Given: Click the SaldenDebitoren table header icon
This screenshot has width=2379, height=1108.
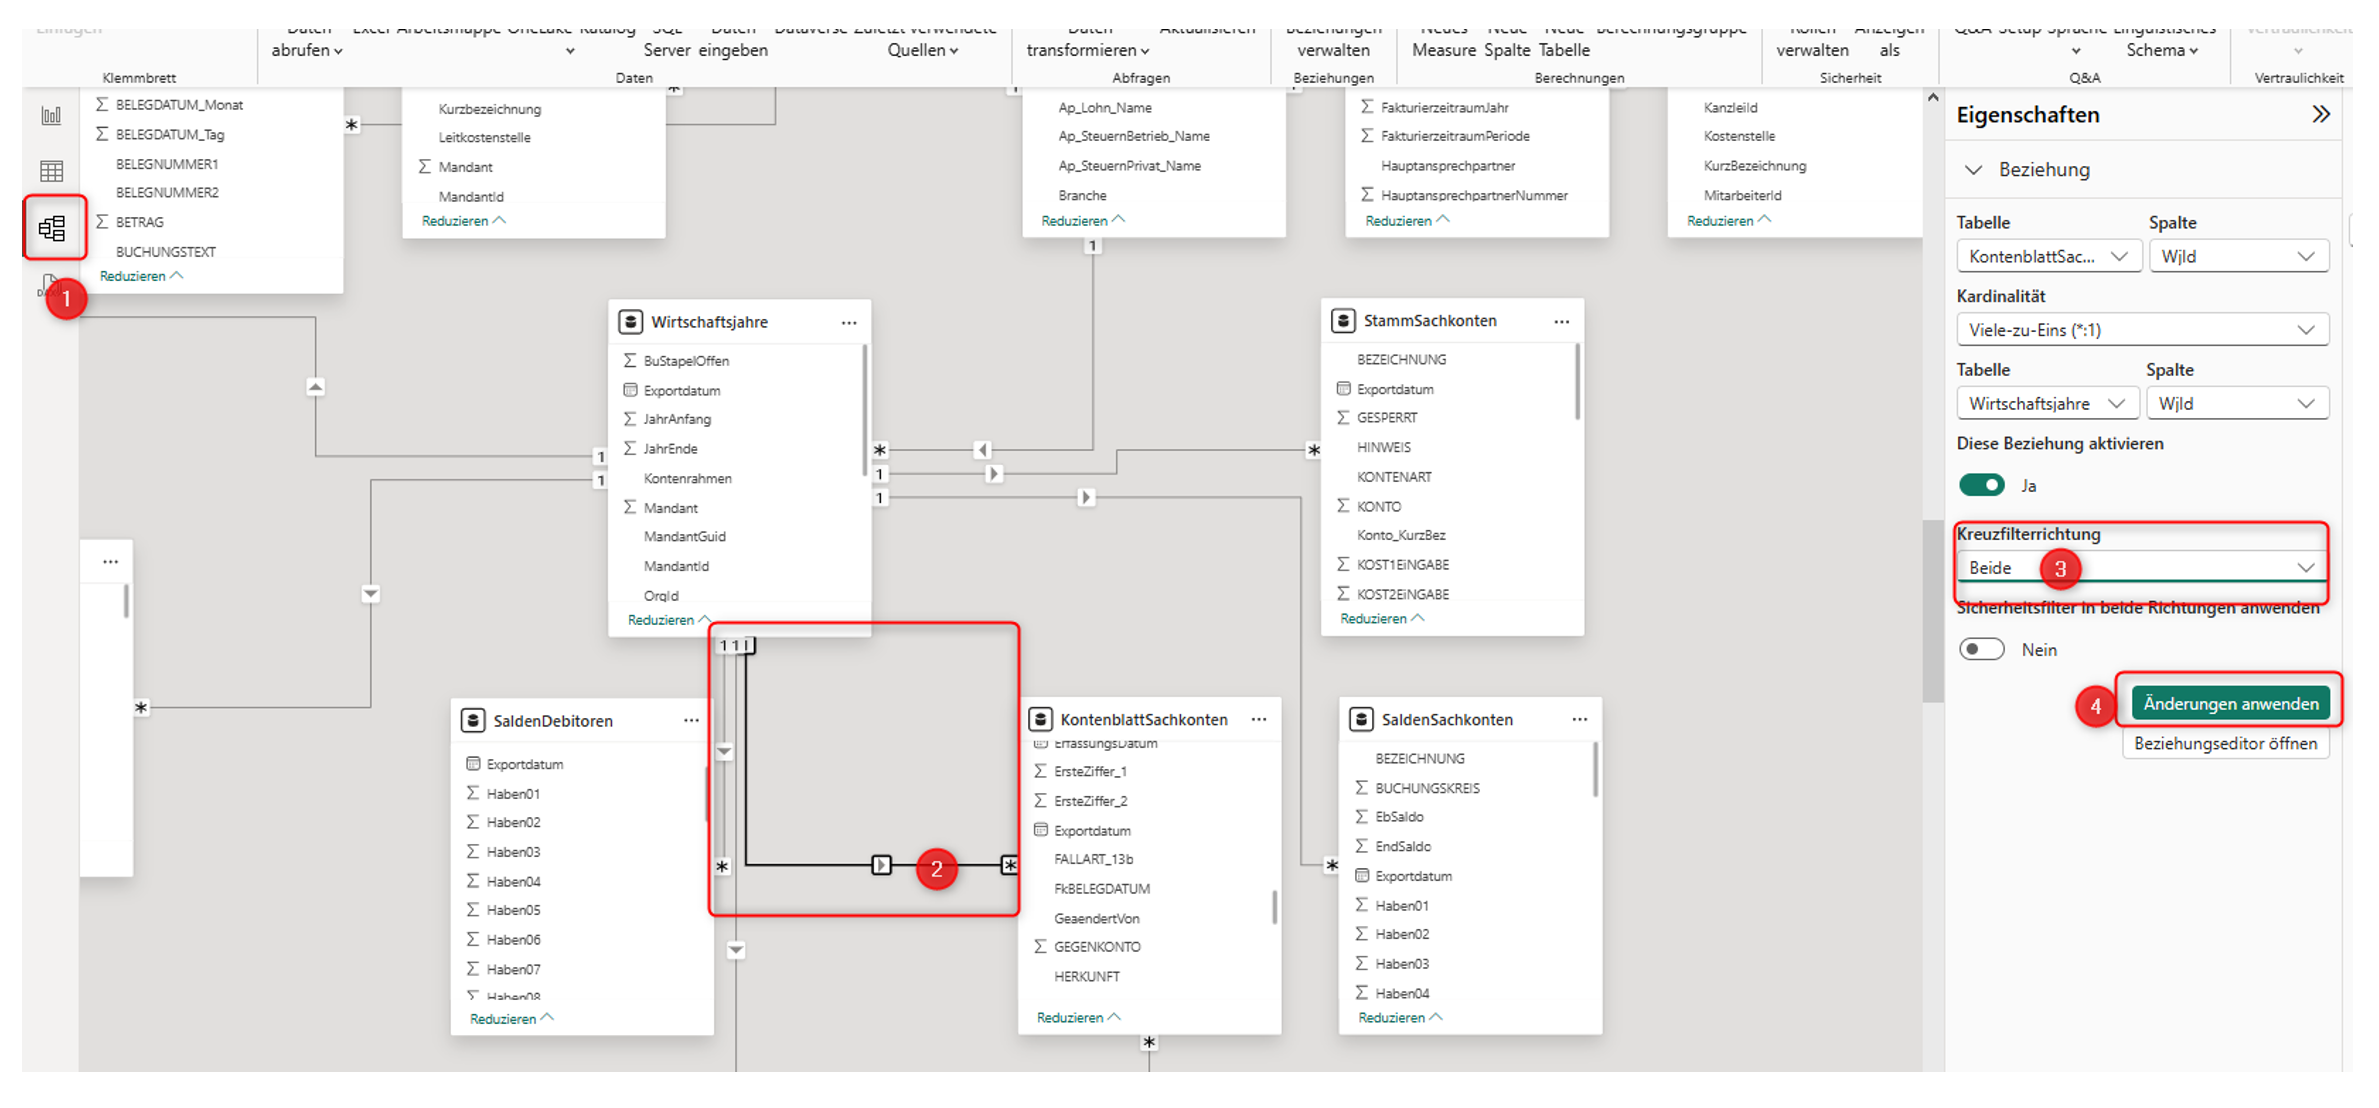Looking at the screenshot, I should (x=473, y=721).
